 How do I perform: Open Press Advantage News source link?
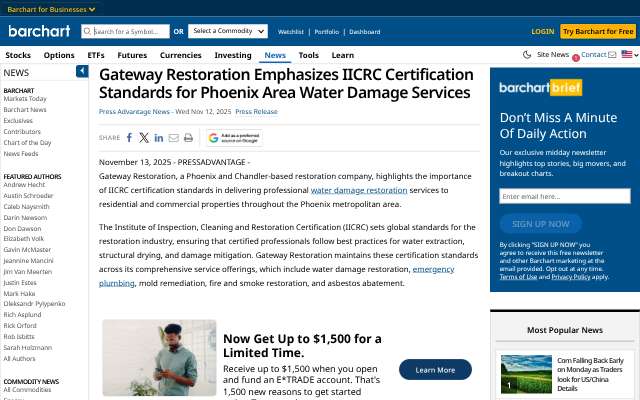pos(134,111)
